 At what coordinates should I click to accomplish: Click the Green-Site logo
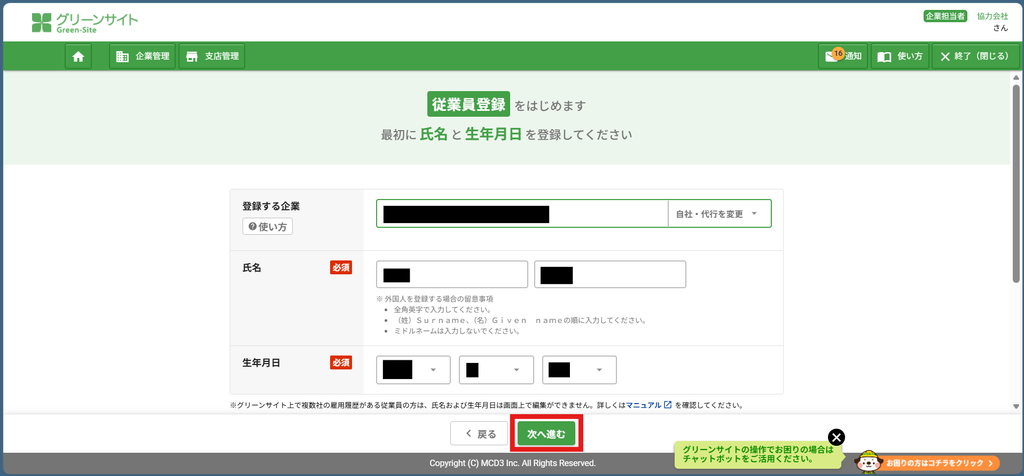coord(85,23)
